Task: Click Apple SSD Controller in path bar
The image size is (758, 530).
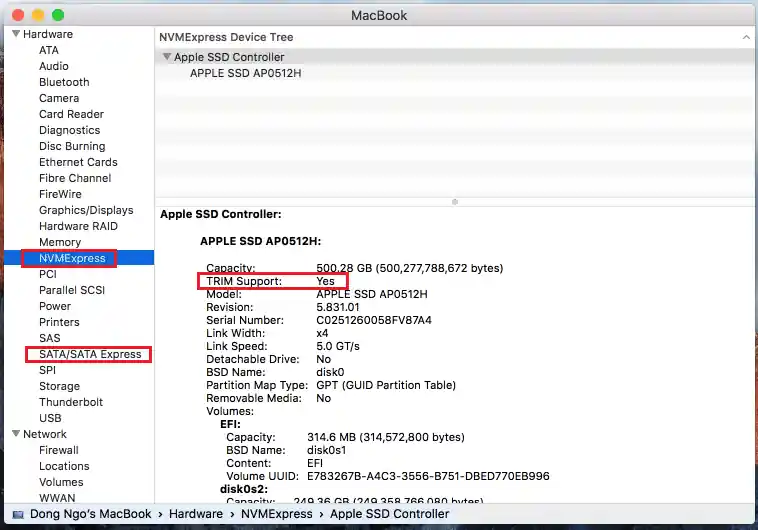Action: tap(390, 514)
